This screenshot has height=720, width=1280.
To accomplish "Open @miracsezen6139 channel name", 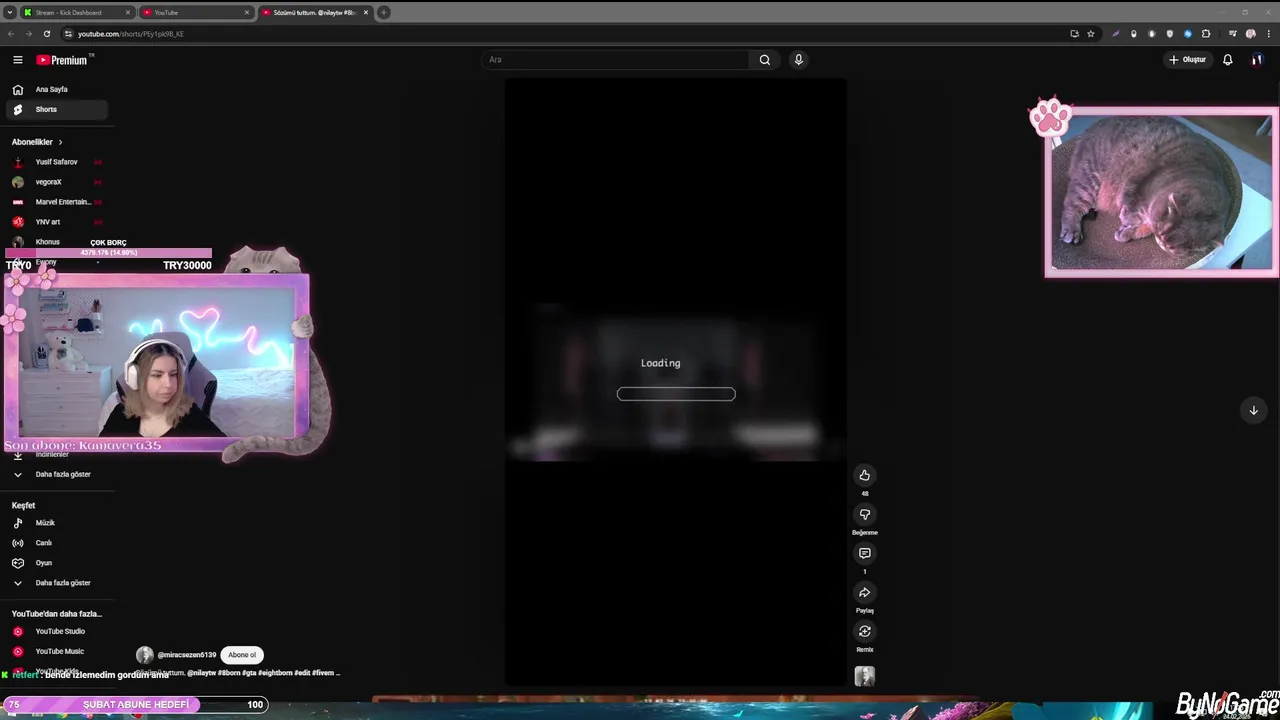I will click(x=187, y=655).
